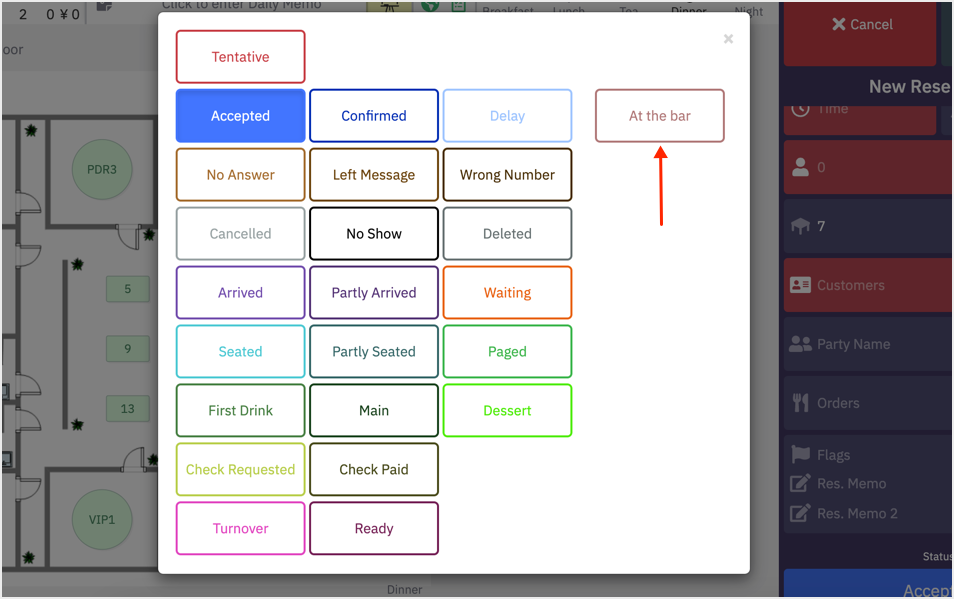Choose First Drink status
Viewport: 954px width, 599px height.
(240, 410)
